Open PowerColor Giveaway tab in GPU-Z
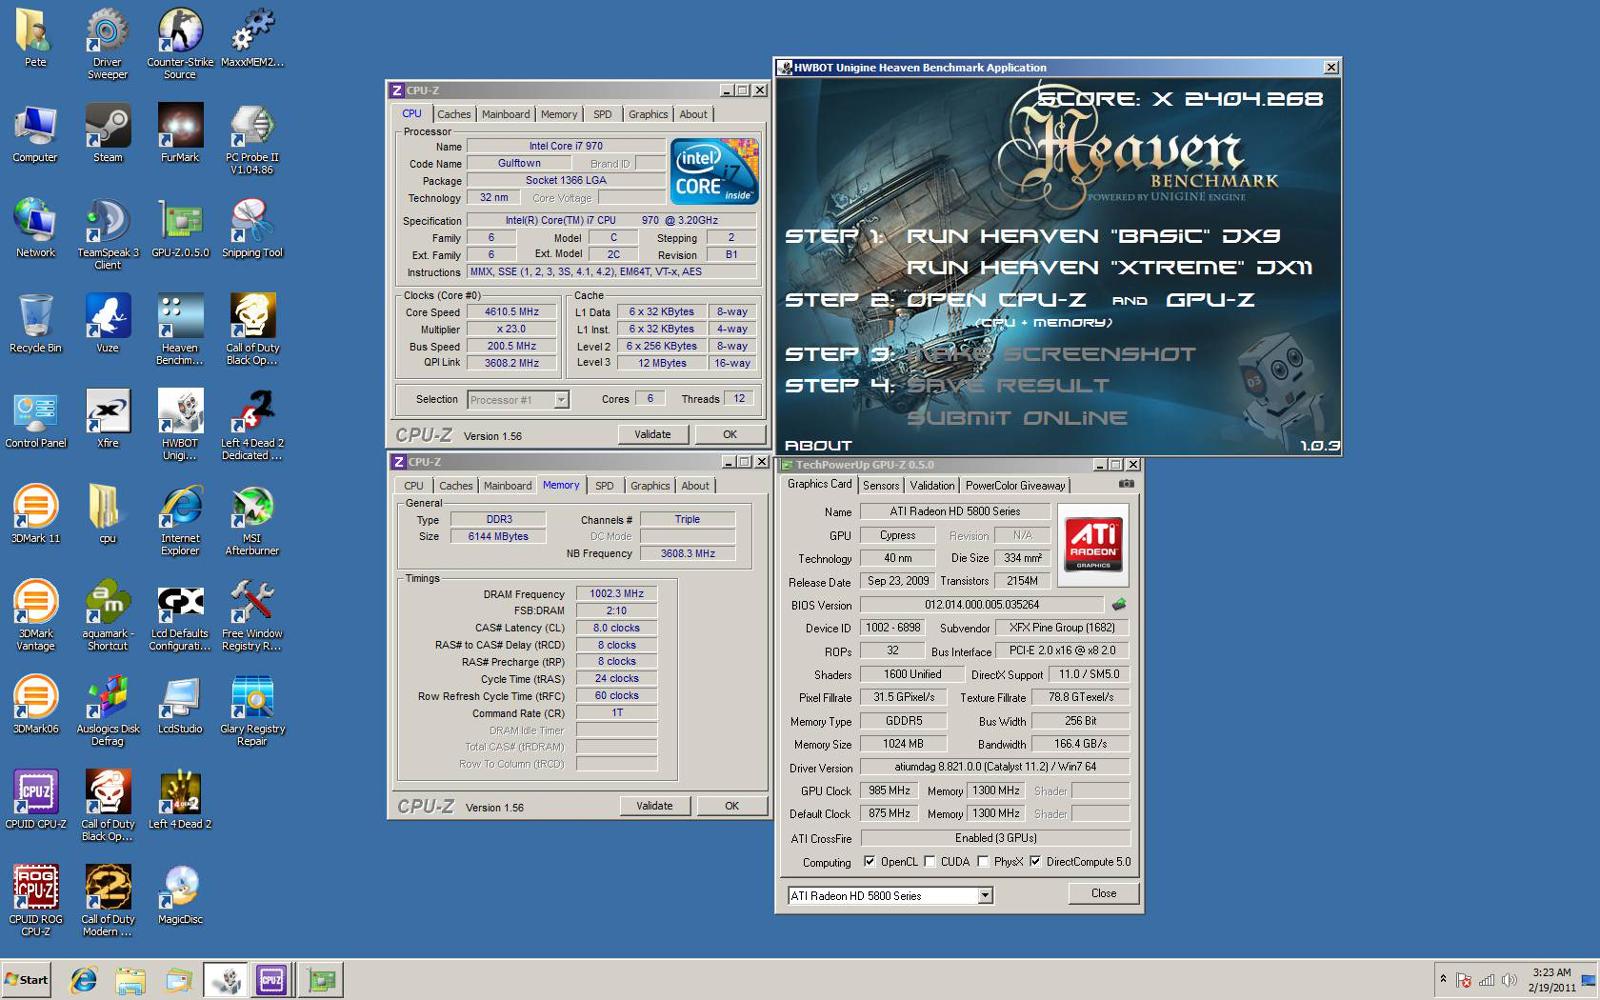The height and width of the screenshot is (1000, 1600). pos(1015,485)
